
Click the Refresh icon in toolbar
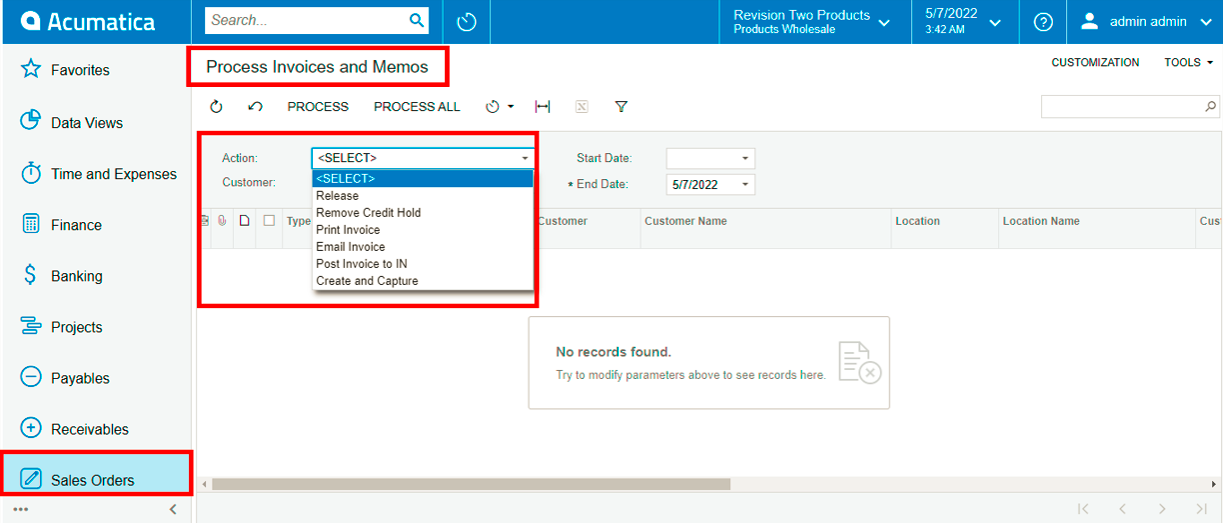point(216,106)
